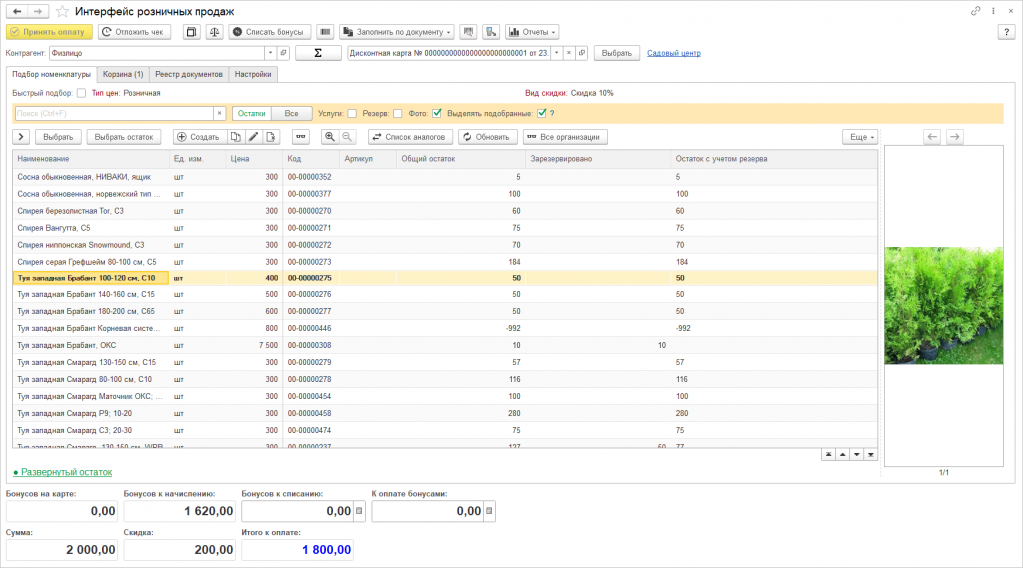The width and height of the screenshot is (1023, 568).
Task: Click the sigma recalculation button
Action: 318,53
